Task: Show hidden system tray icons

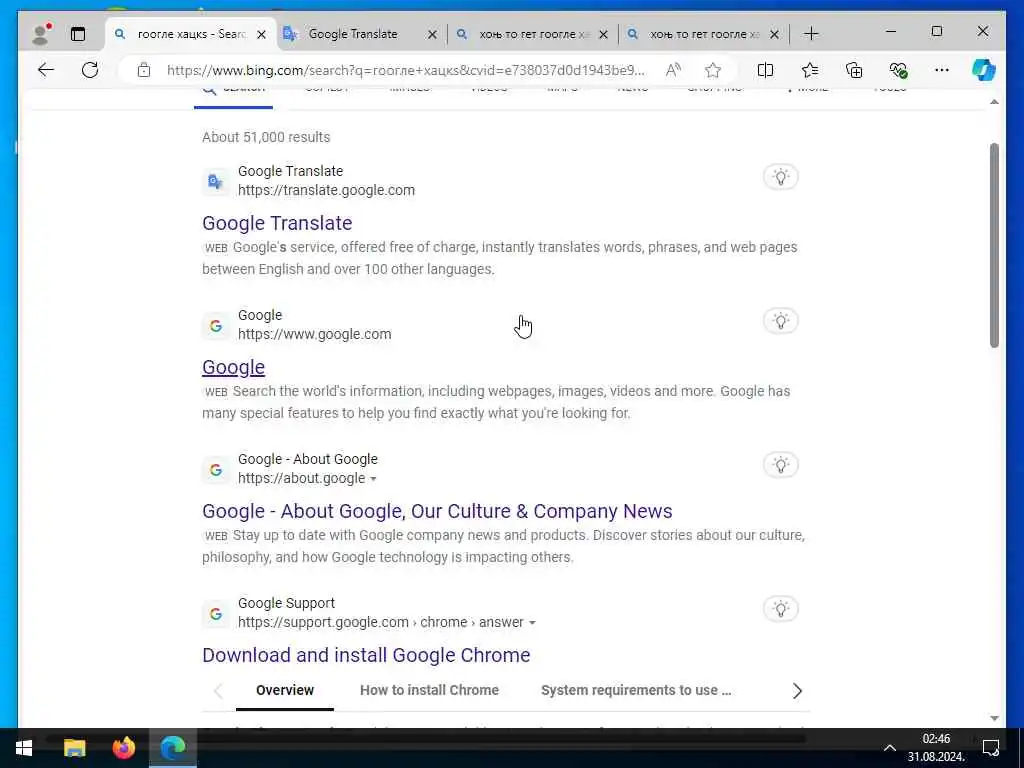Action: coord(889,748)
